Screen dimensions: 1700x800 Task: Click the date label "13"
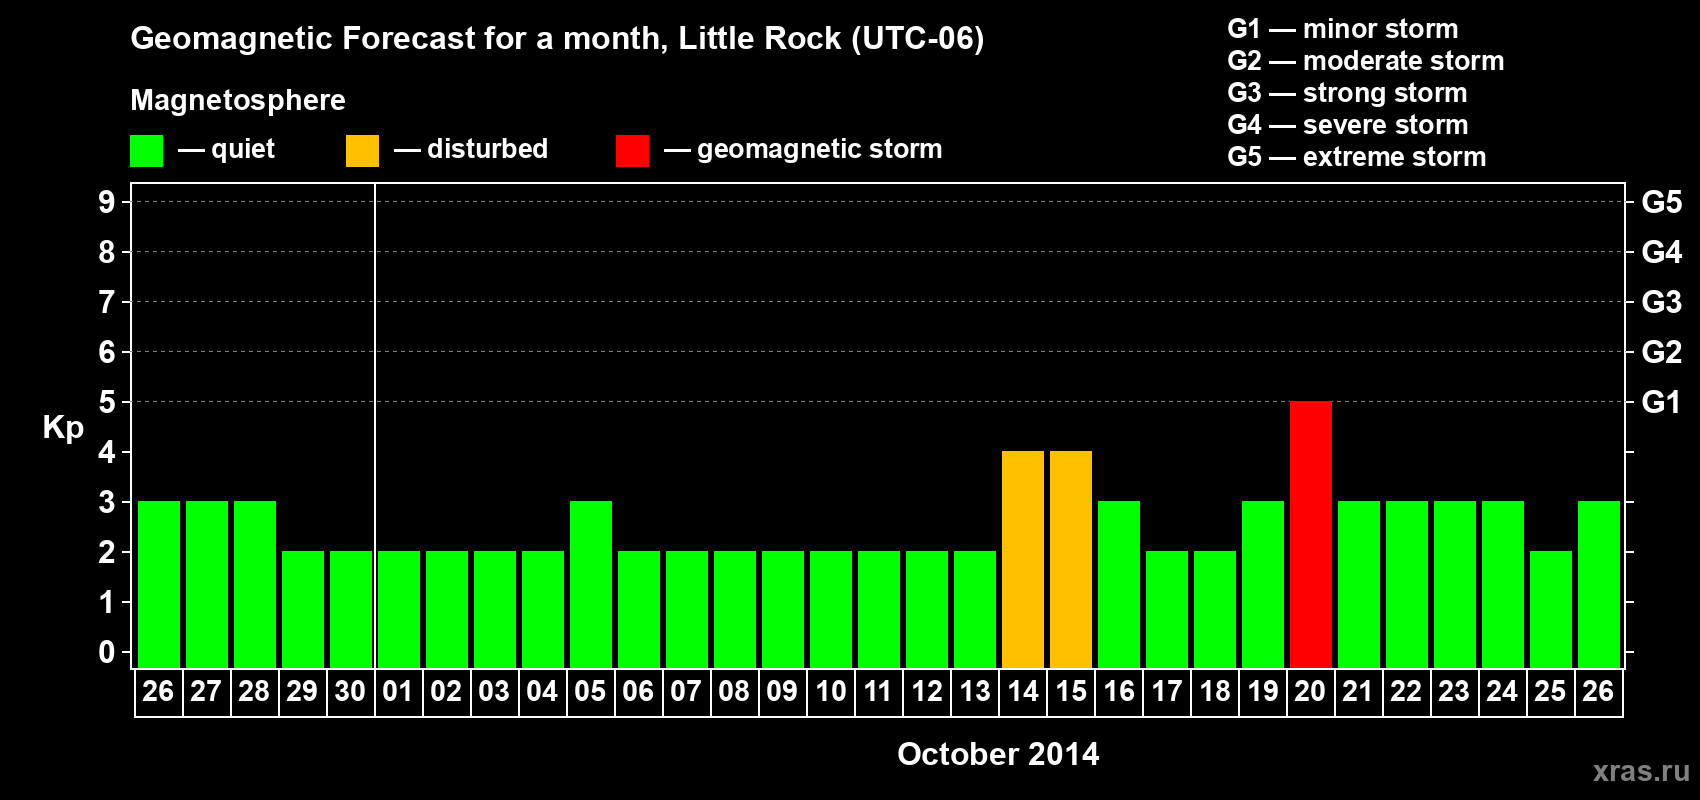pyautogui.click(x=974, y=692)
